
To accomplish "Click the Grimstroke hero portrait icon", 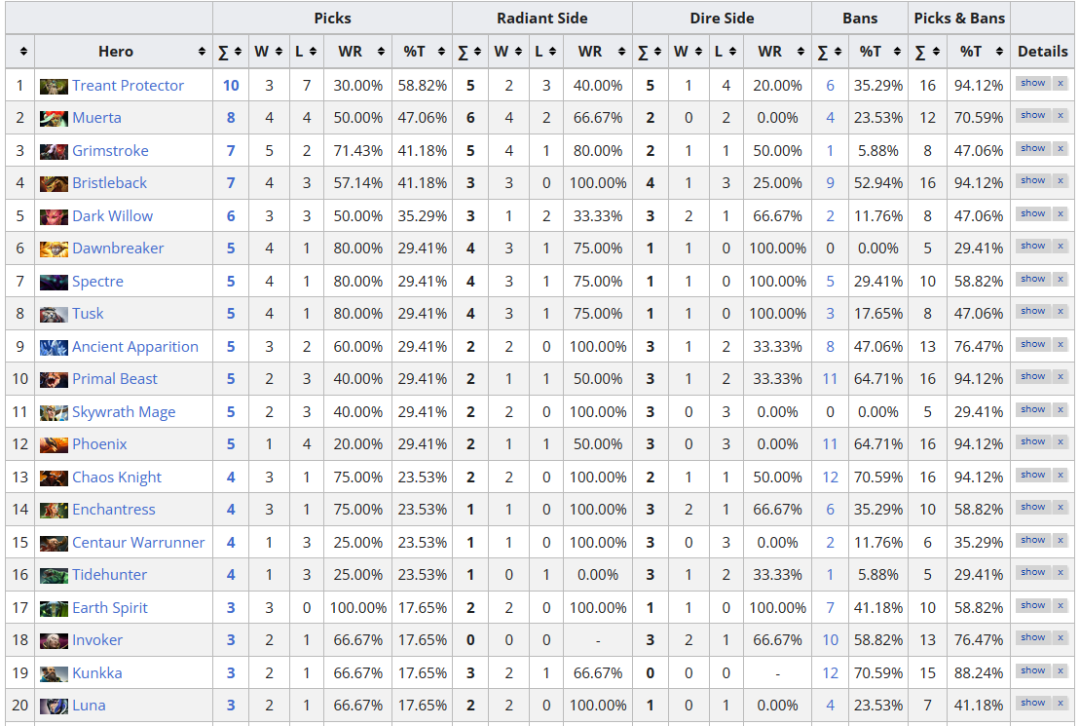I will (x=54, y=152).
